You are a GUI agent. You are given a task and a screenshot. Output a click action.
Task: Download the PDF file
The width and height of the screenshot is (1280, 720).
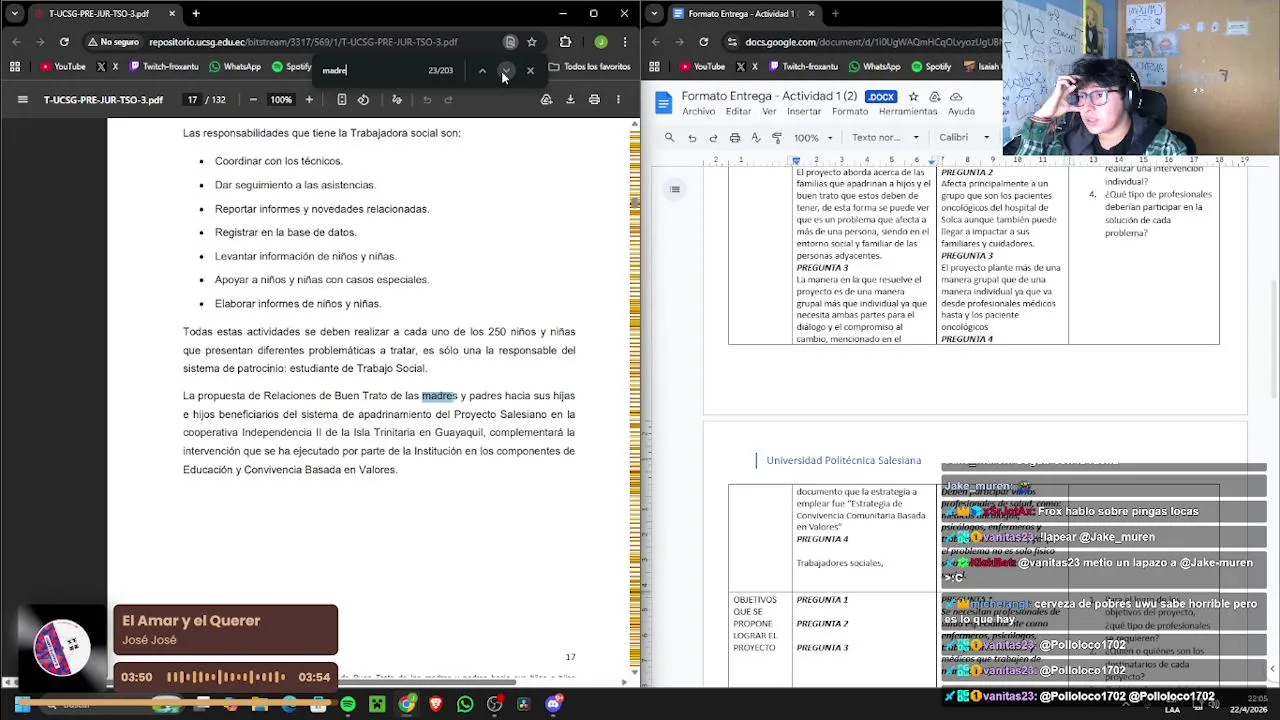[570, 100]
